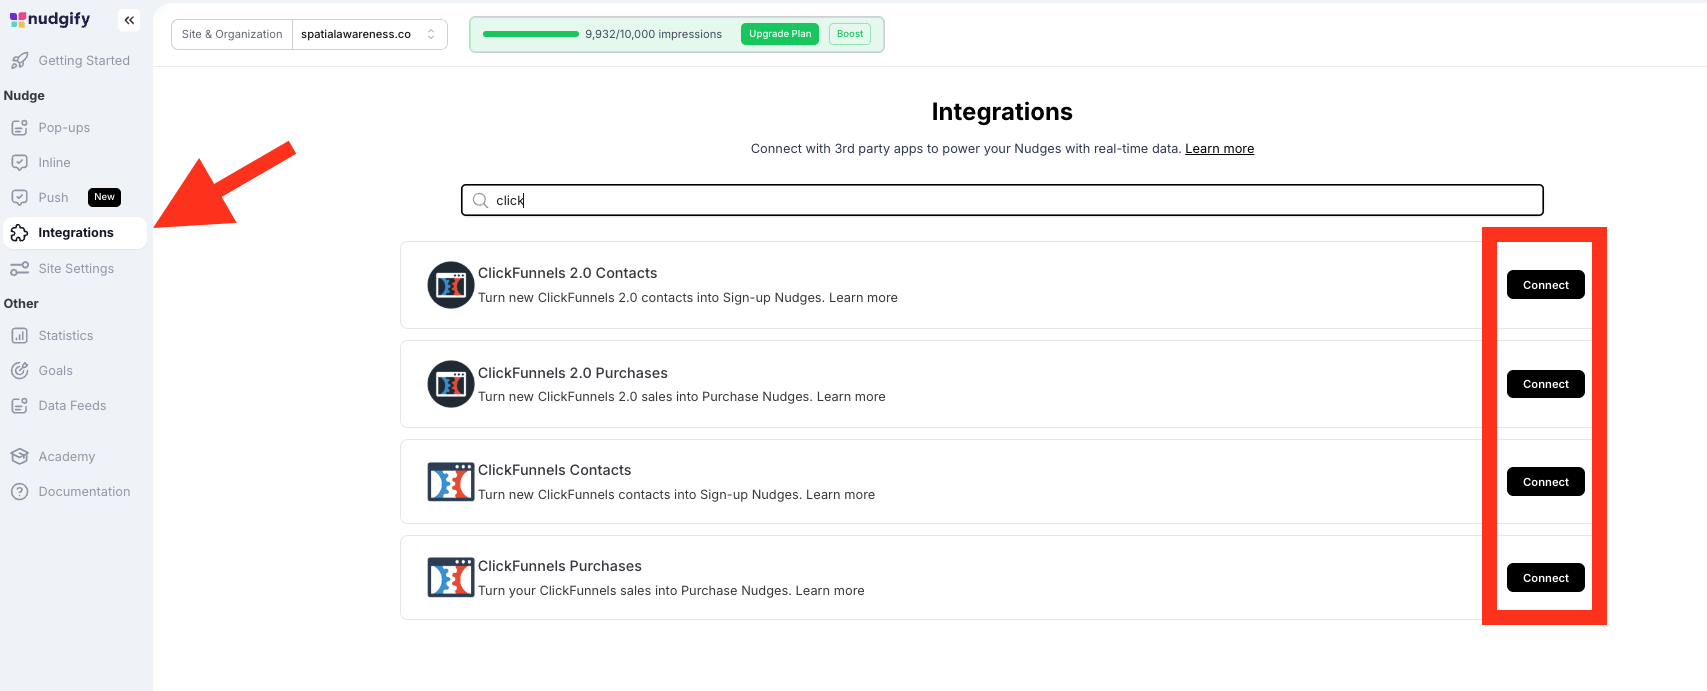
Task: Click Learn more for ClickFunnels 2.0 Purchases
Action: tap(851, 397)
